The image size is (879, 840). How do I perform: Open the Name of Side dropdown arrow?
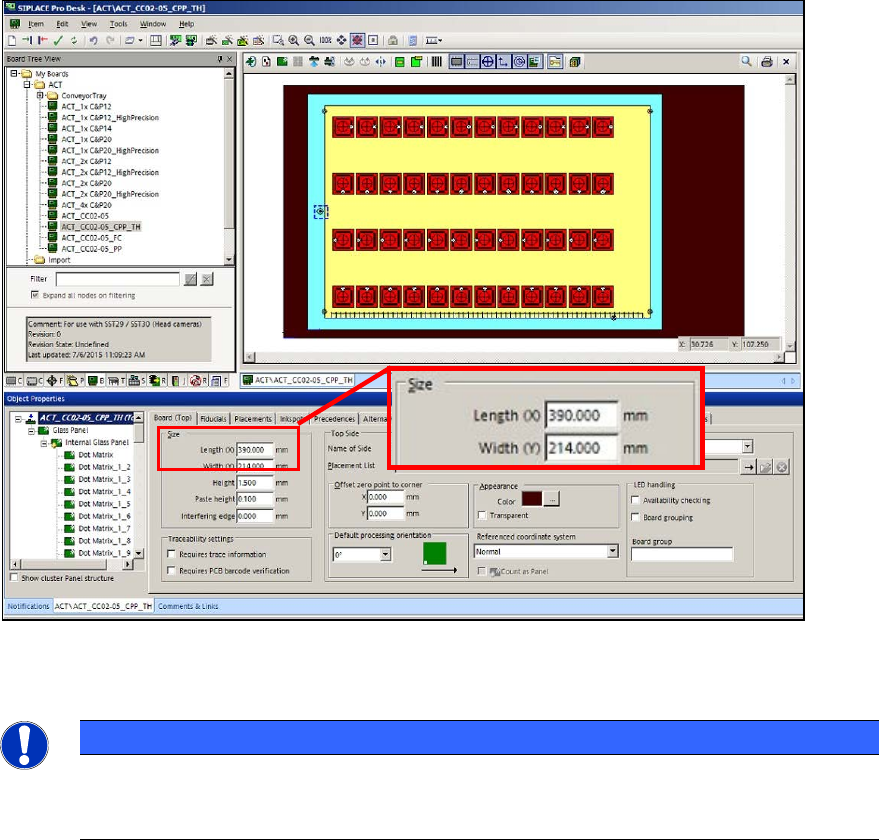[747, 446]
